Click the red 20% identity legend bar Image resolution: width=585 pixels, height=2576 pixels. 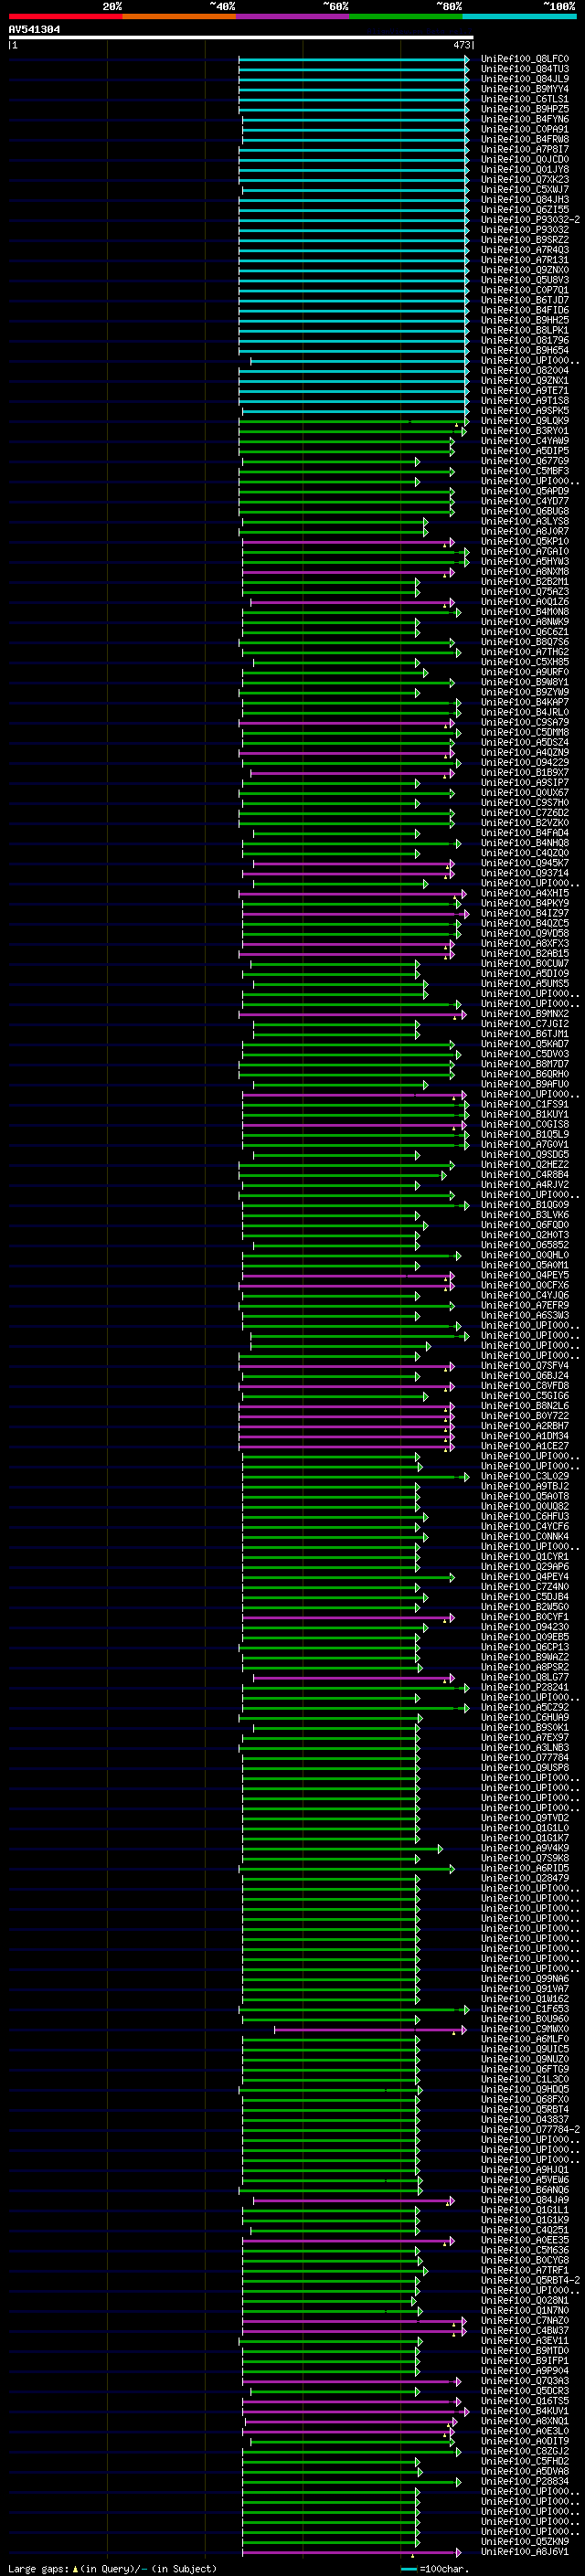65,16
